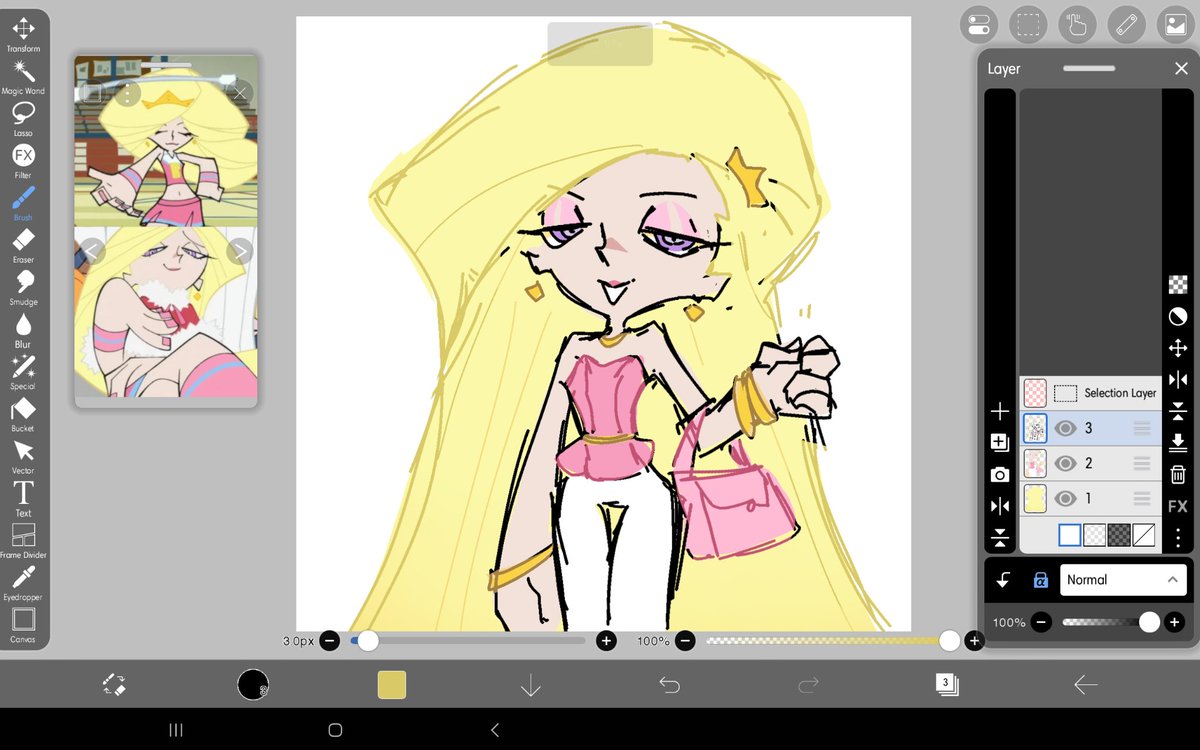Screen dimensions: 1200x750
Task: Select light transparent checker background
Action: tap(1095, 535)
